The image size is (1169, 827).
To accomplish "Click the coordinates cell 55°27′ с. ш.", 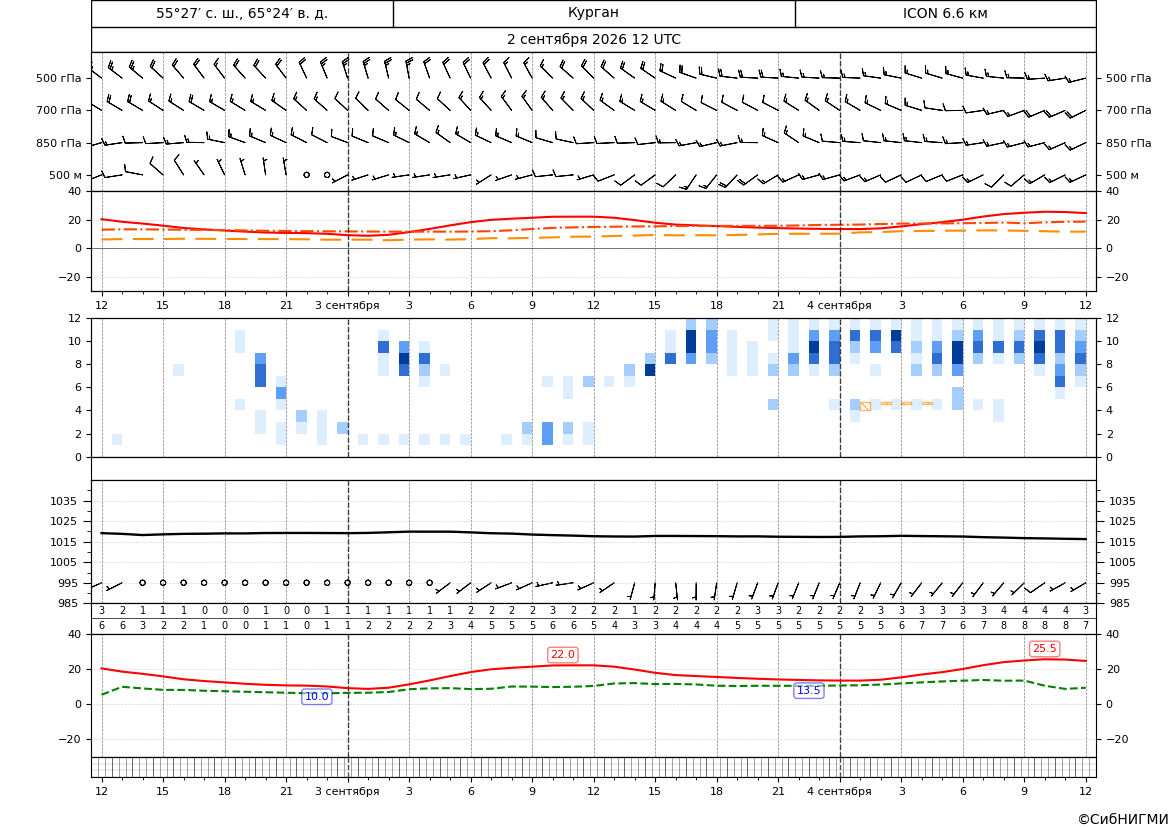I will pyautogui.click(x=242, y=13).
